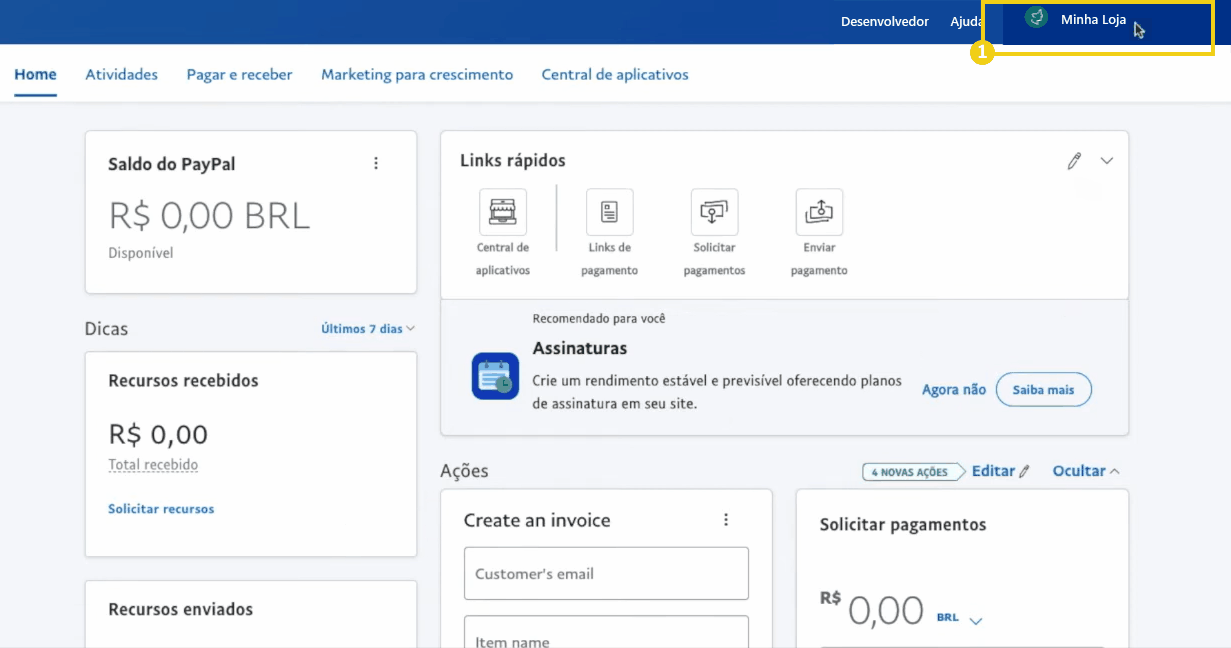
Task: Click the 4 novas ações badge
Action: point(912,472)
